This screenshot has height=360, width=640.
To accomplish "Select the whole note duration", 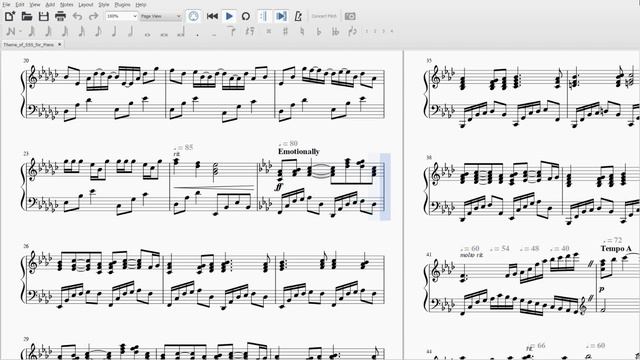I will (x=147, y=34).
